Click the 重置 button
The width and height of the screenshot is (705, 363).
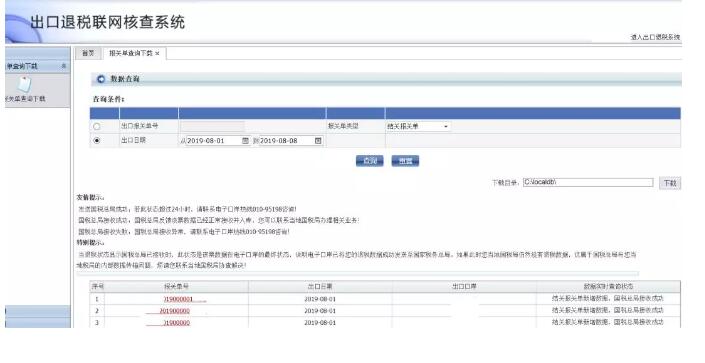point(405,161)
